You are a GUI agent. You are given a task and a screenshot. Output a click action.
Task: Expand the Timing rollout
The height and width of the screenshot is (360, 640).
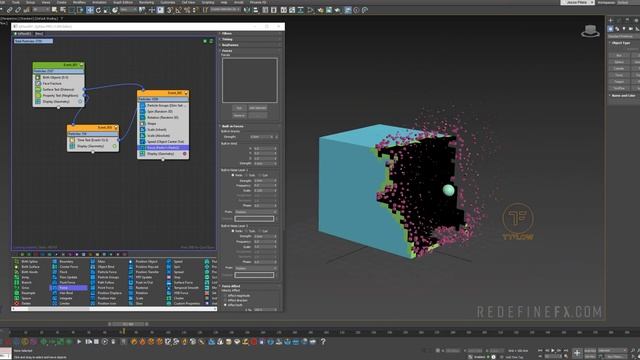pyautogui.click(x=250, y=39)
